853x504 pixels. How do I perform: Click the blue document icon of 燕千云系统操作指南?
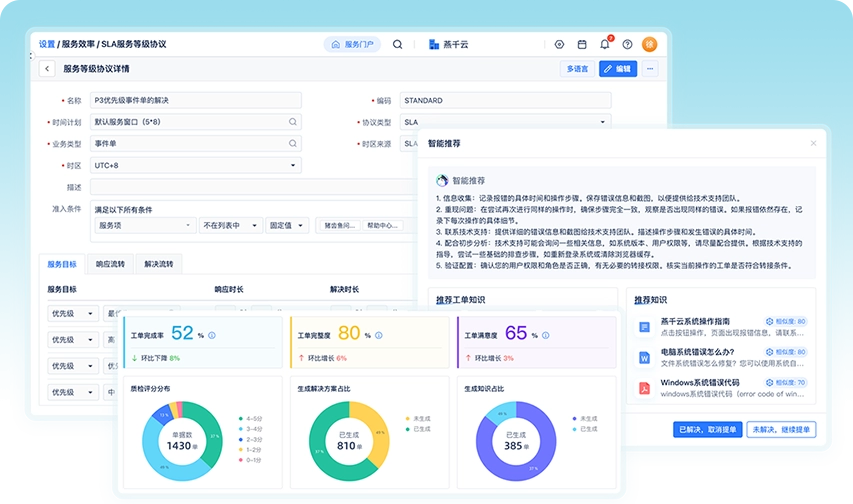(645, 327)
